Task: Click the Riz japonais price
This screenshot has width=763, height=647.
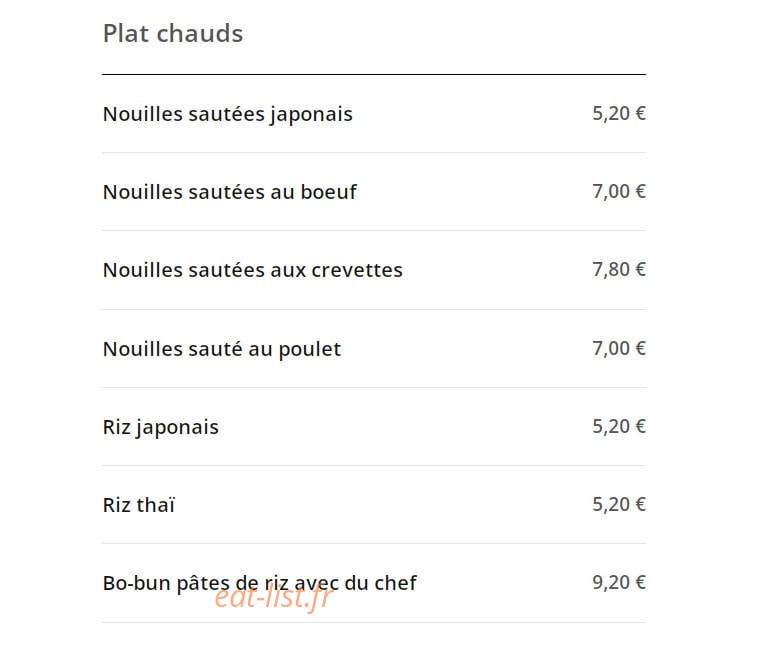Action: click(618, 426)
